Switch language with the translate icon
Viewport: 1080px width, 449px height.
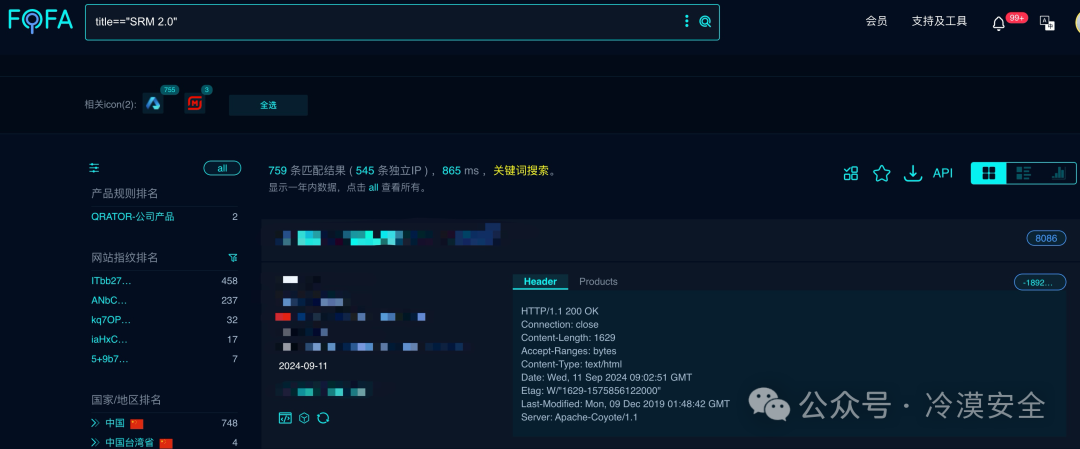[1047, 23]
